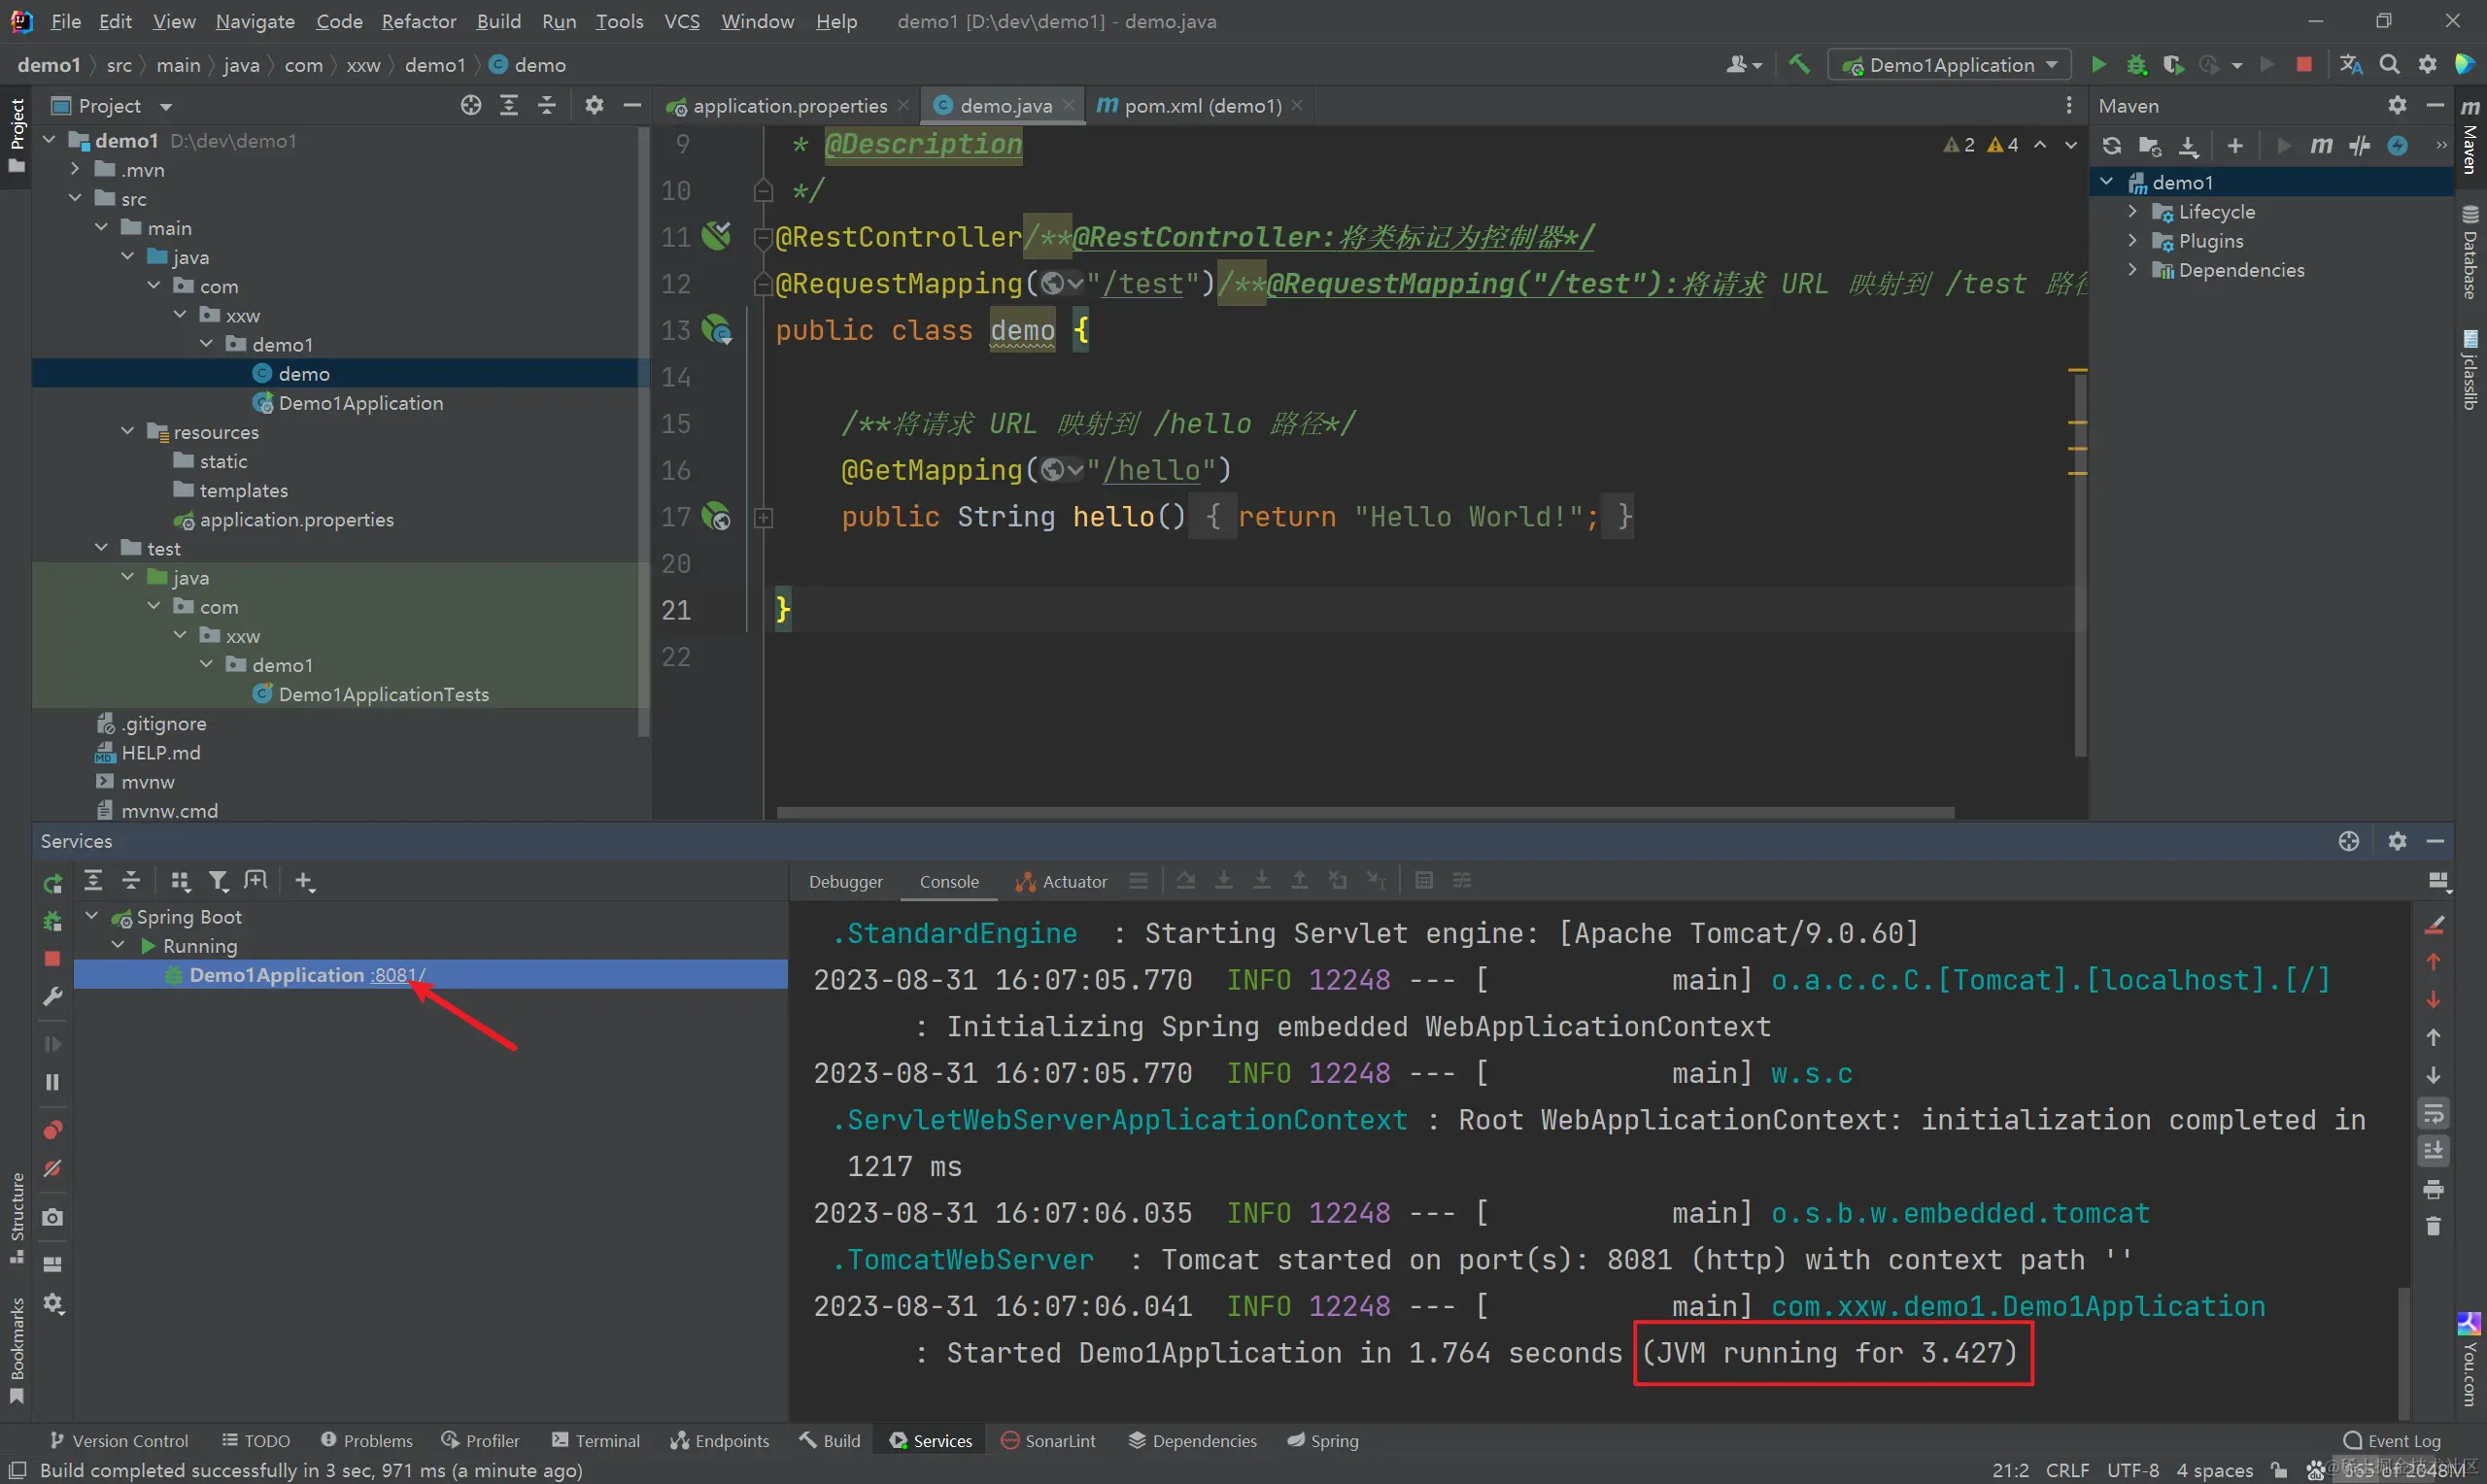The image size is (2487, 1484).
Task: Click the Debug bug icon in toolbar
Action: pos(2136,65)
